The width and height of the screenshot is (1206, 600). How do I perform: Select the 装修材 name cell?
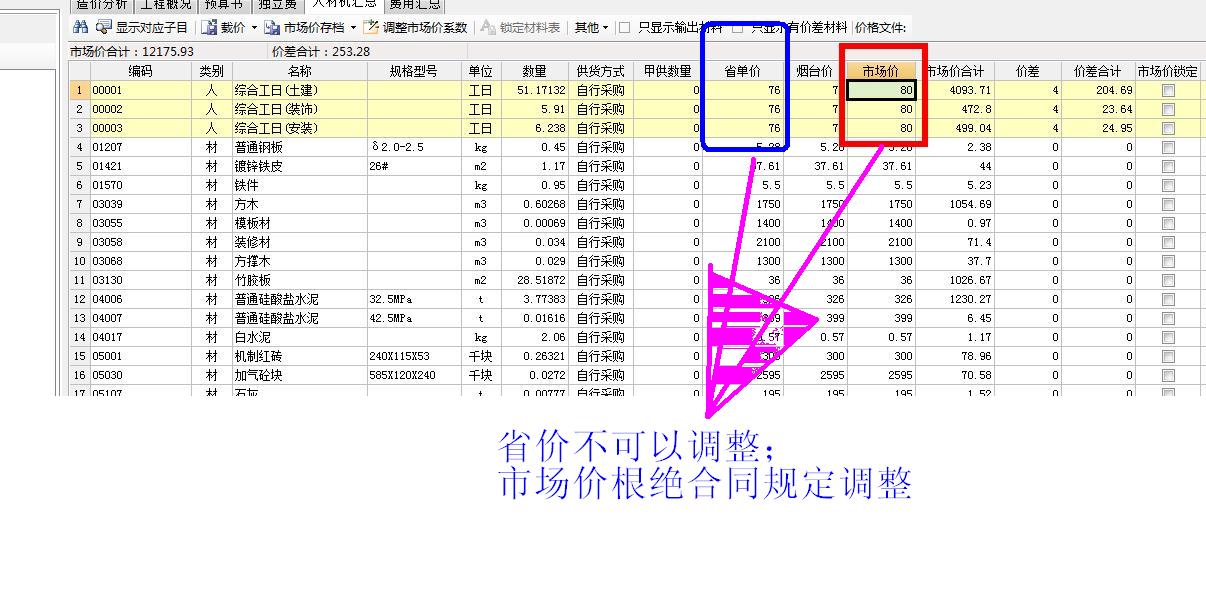coord(299,242)
